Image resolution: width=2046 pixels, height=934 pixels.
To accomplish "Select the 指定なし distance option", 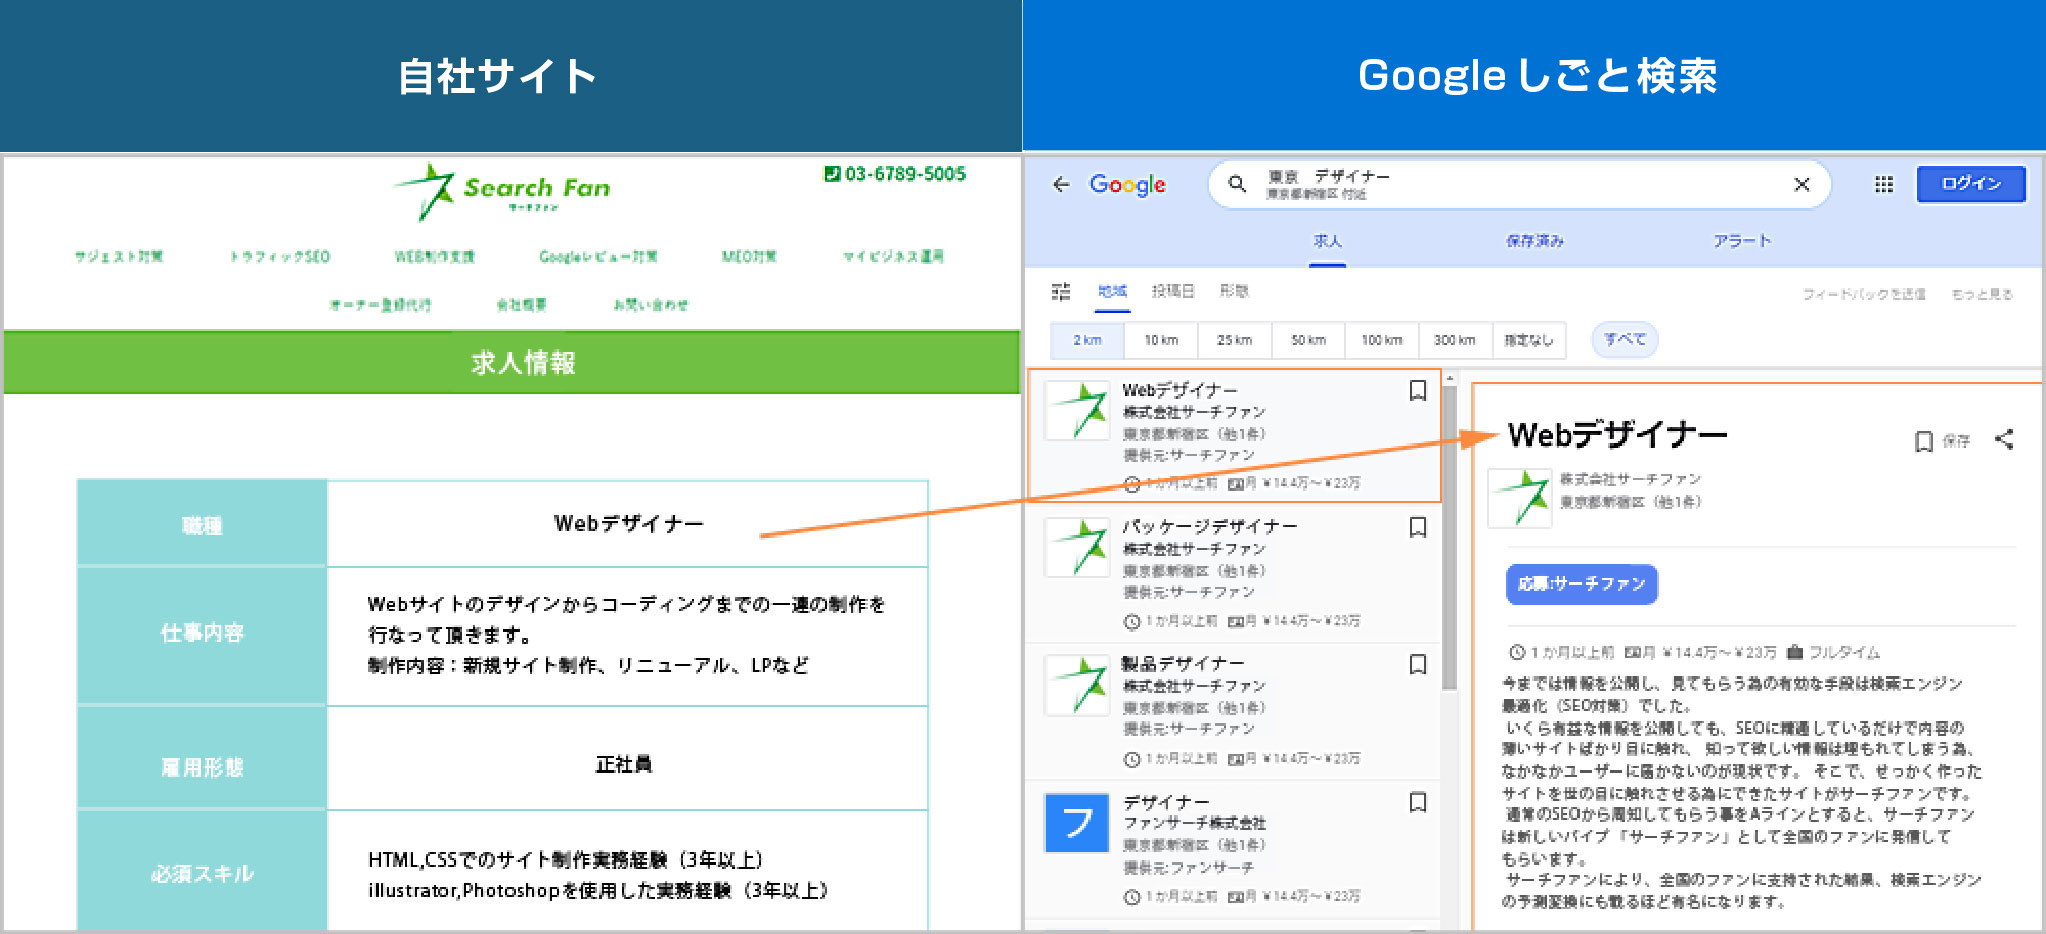I will click(1529, 340).
